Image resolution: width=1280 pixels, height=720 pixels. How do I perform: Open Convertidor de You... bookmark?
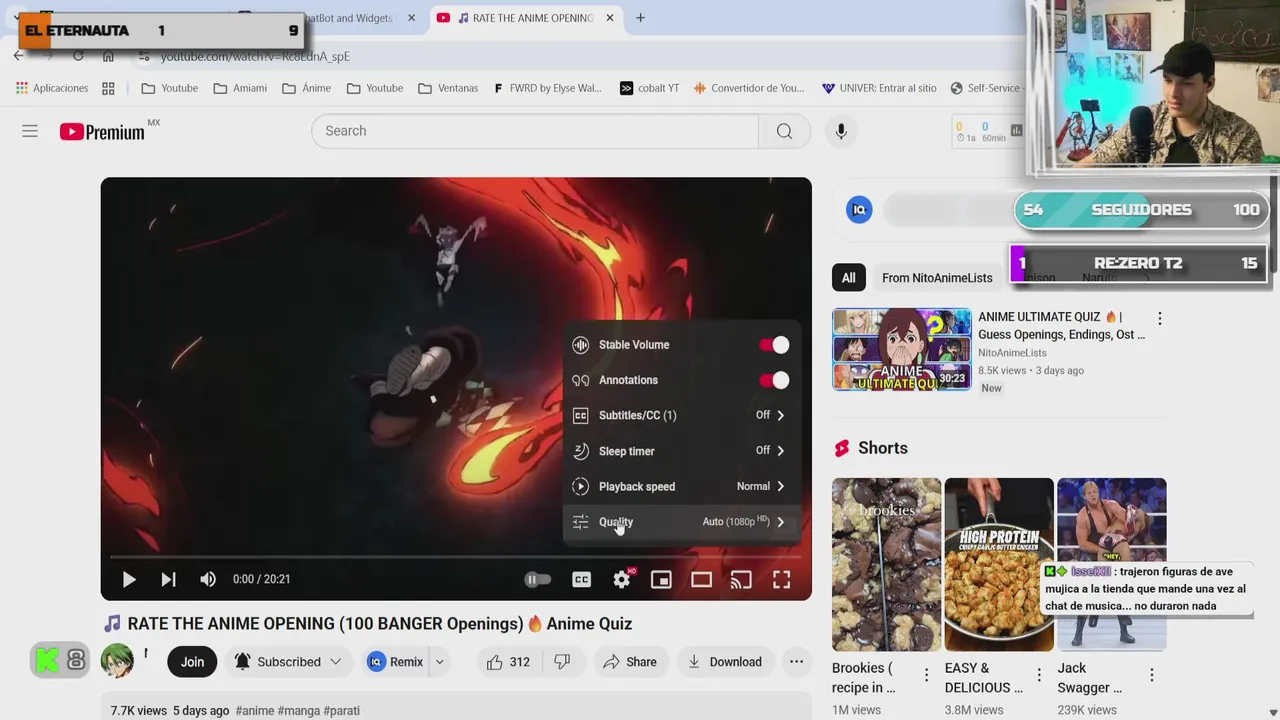coord(749,88)
